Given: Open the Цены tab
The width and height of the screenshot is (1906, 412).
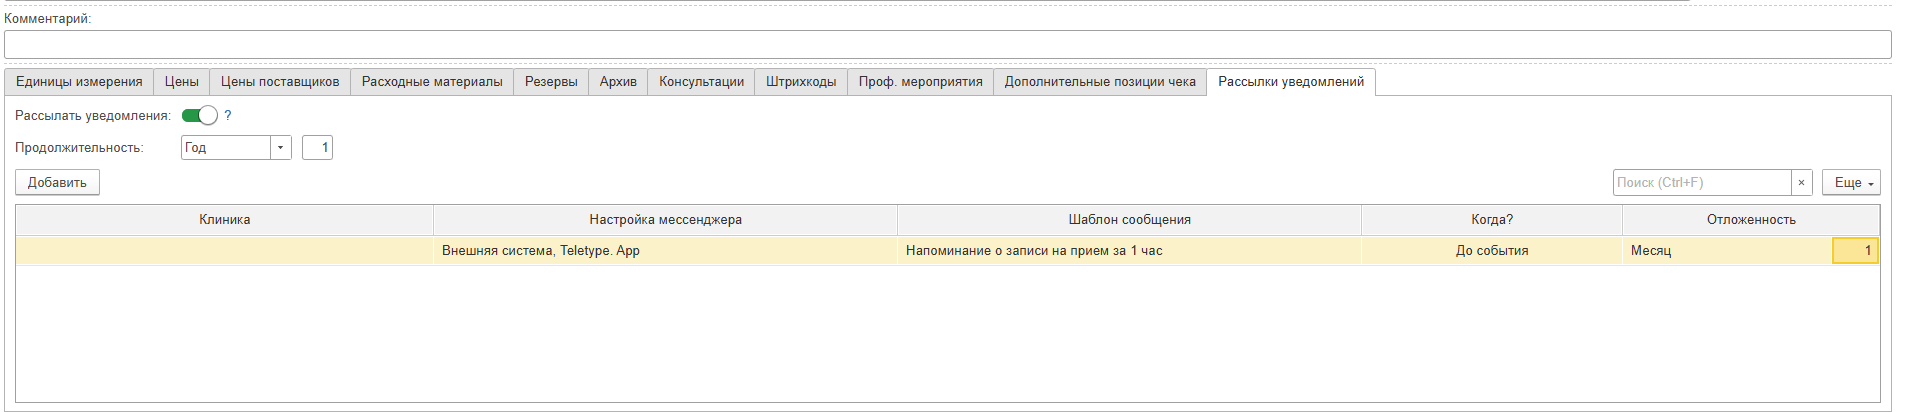Looking at the screenshot, I should coord(181,82).
